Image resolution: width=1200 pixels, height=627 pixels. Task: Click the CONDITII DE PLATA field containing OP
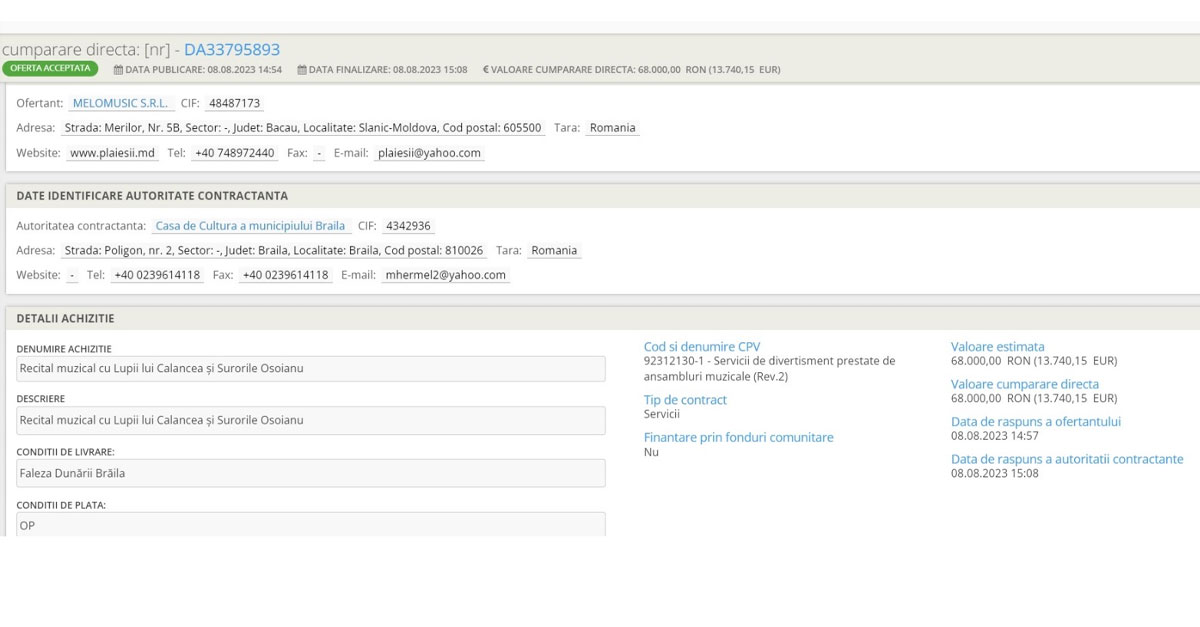coord(310,524)
